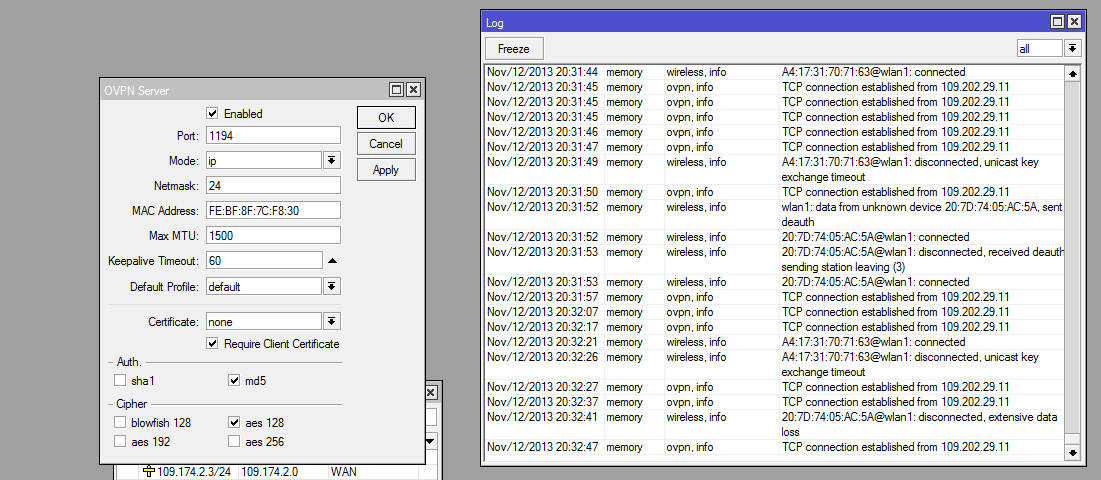
Task: Click the yellow address icon beside 109.174.2.3/24
Action: tap(148, 472)
